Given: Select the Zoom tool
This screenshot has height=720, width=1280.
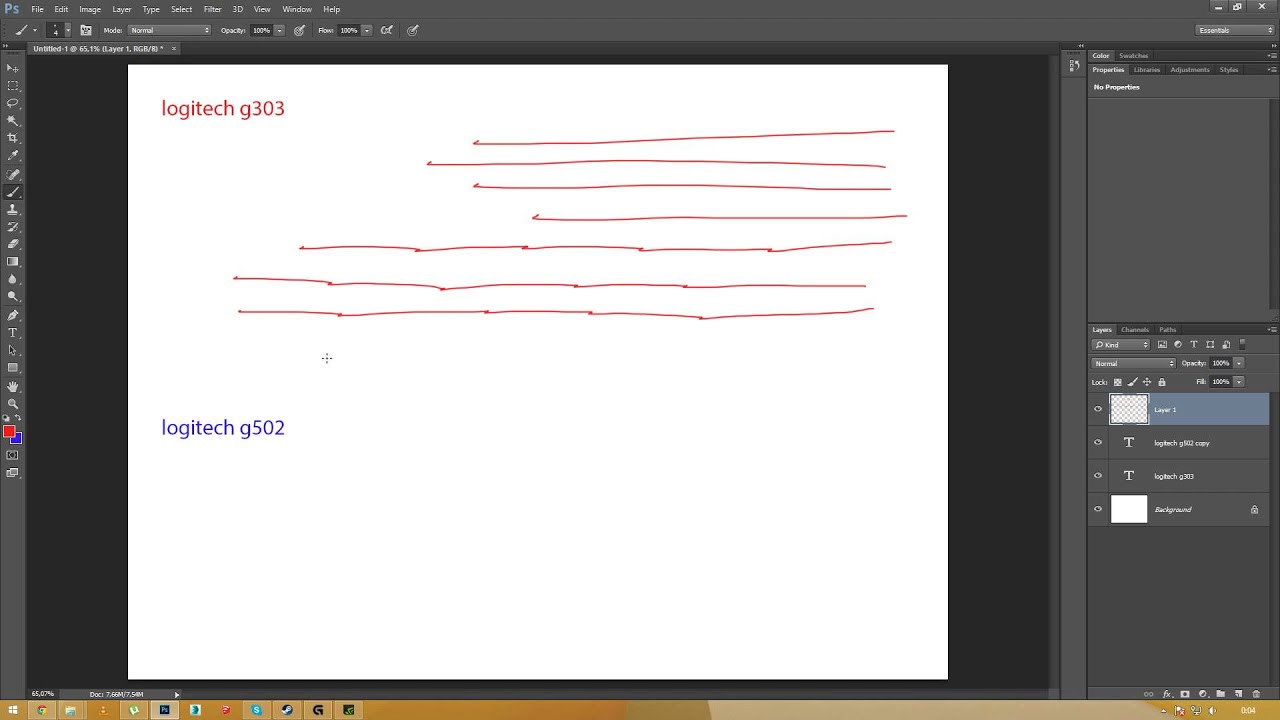Looking at the screenshot, I should (13, 404).
